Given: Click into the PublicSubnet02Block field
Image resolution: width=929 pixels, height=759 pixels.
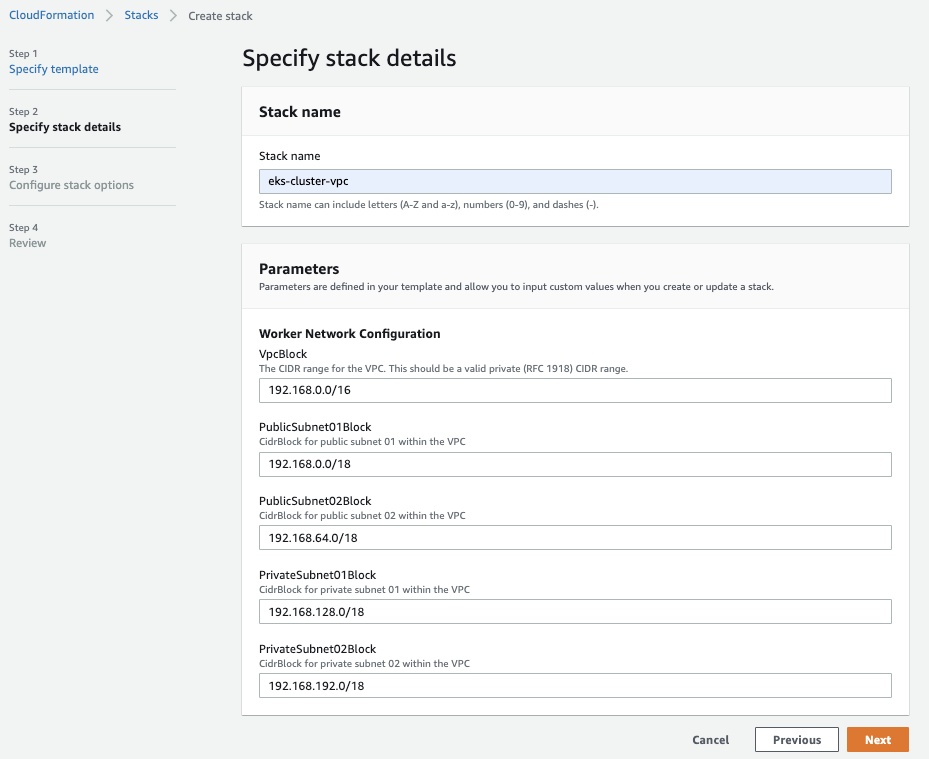Looking at the screenshot, I should (x=575, y=538).
